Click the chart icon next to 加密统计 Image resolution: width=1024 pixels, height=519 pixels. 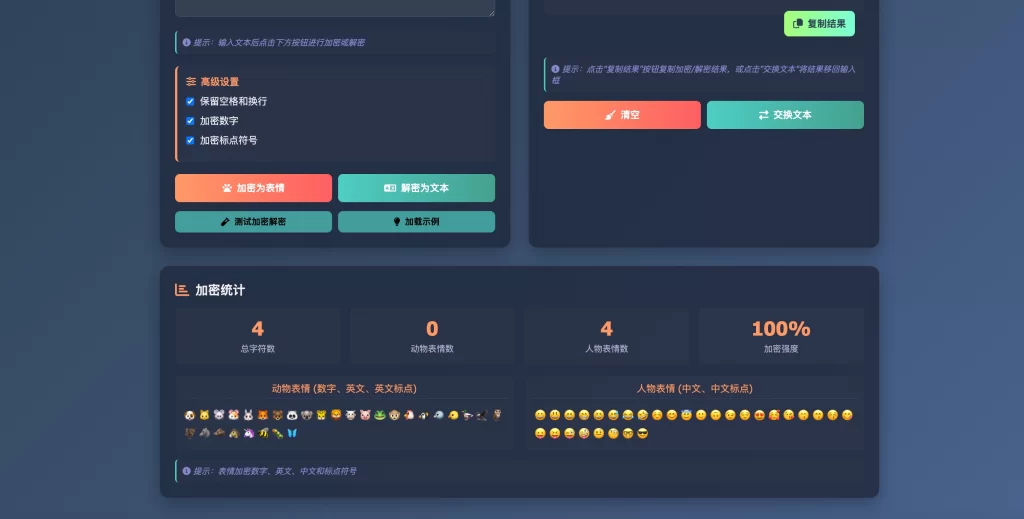tap(182, 290)
